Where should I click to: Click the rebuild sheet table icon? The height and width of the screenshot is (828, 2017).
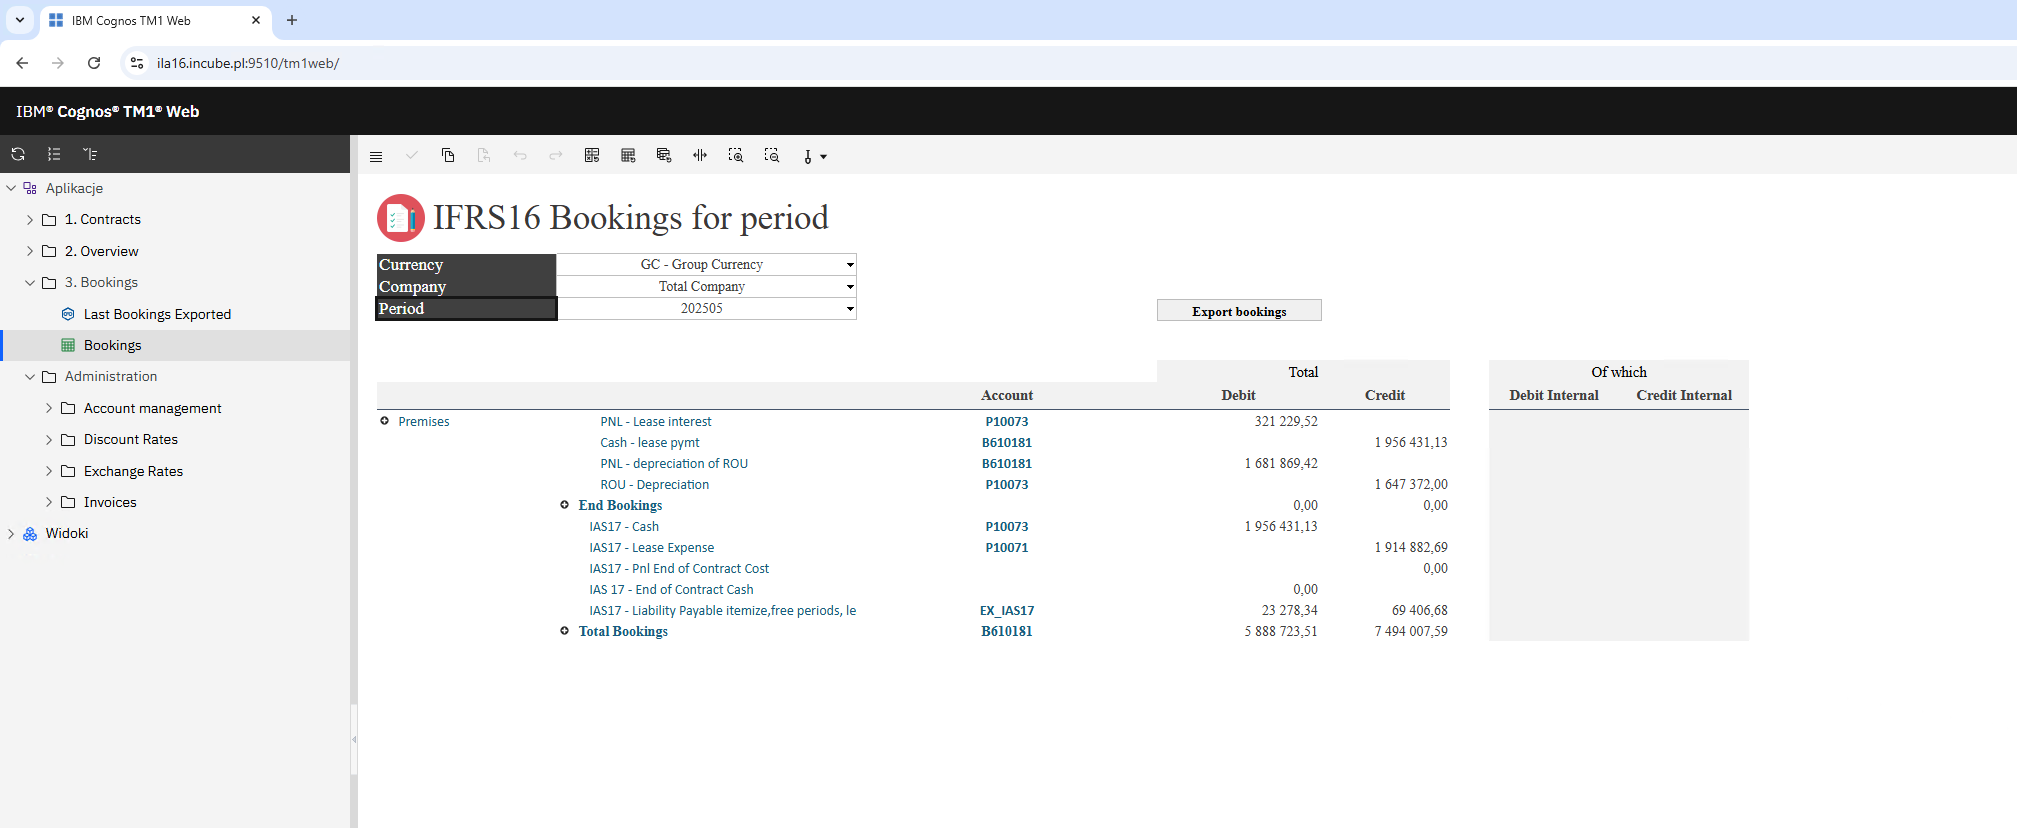628,156
